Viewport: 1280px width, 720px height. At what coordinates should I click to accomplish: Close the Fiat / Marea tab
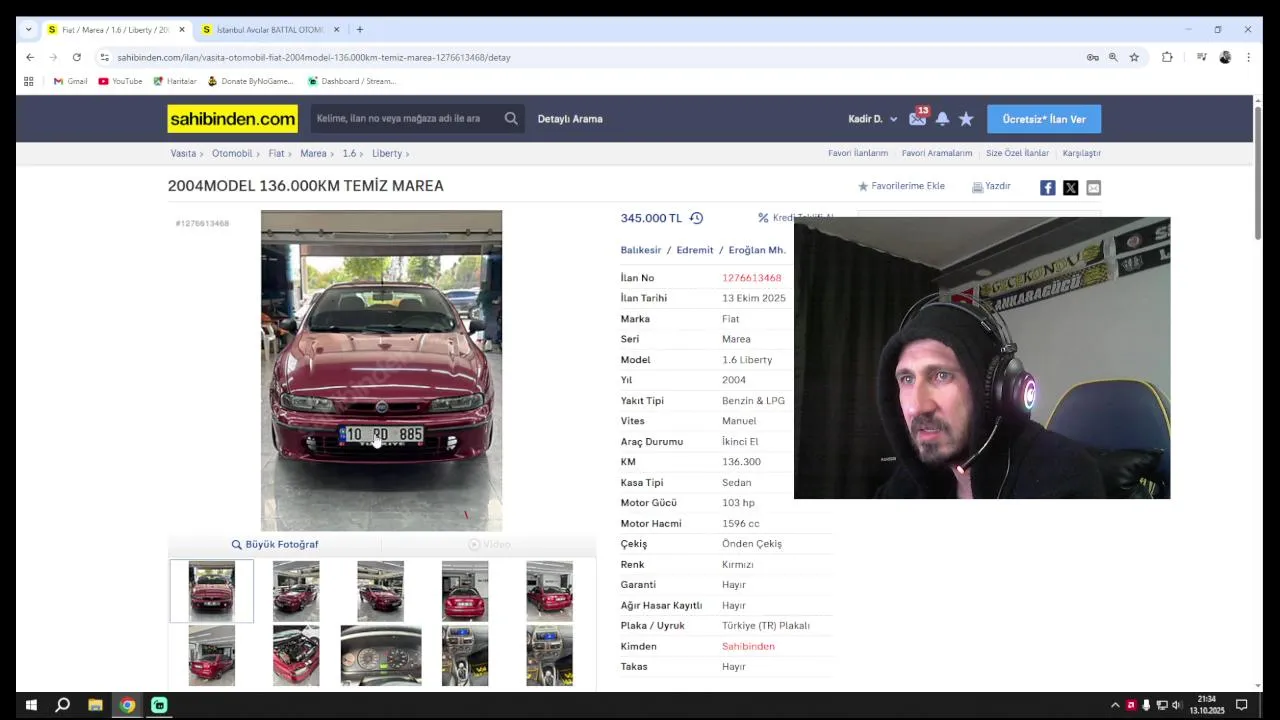pos(182,30)
